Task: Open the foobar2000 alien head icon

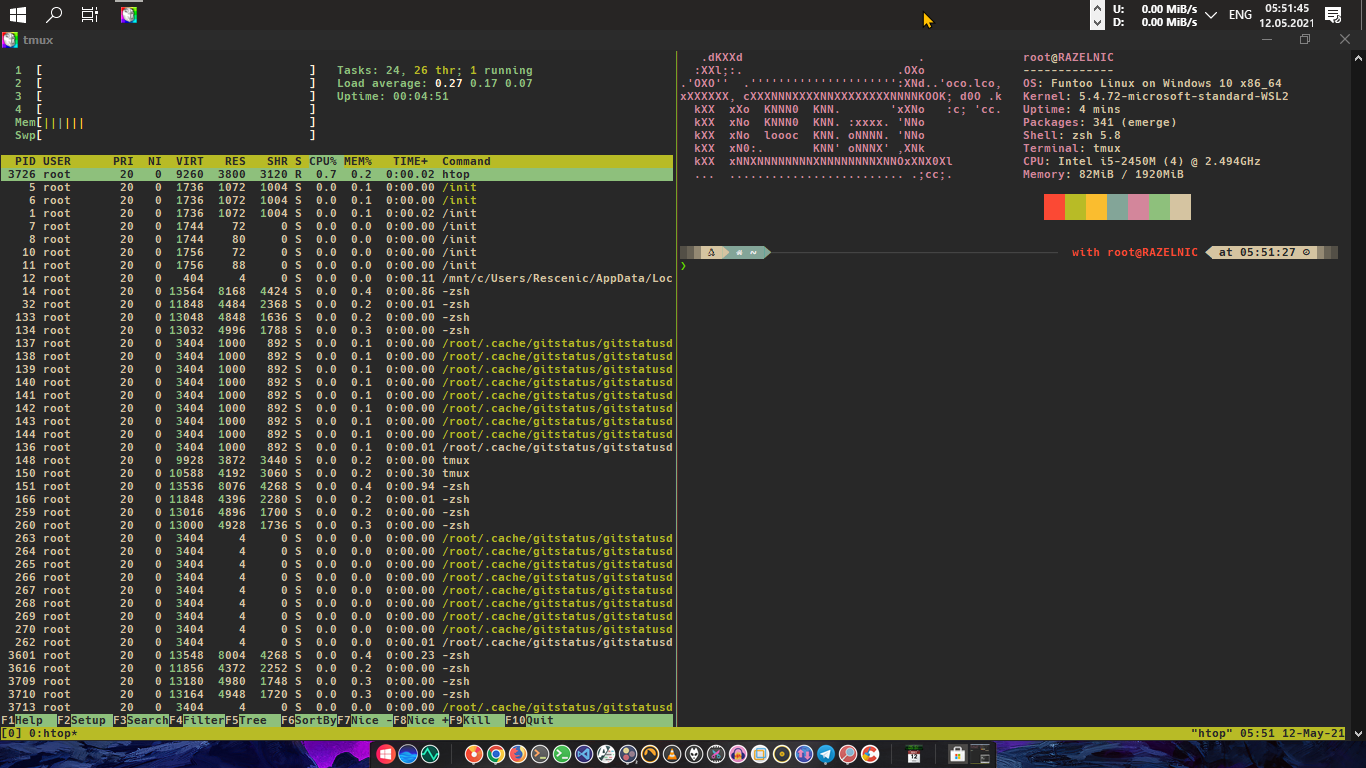Action: 694,754
